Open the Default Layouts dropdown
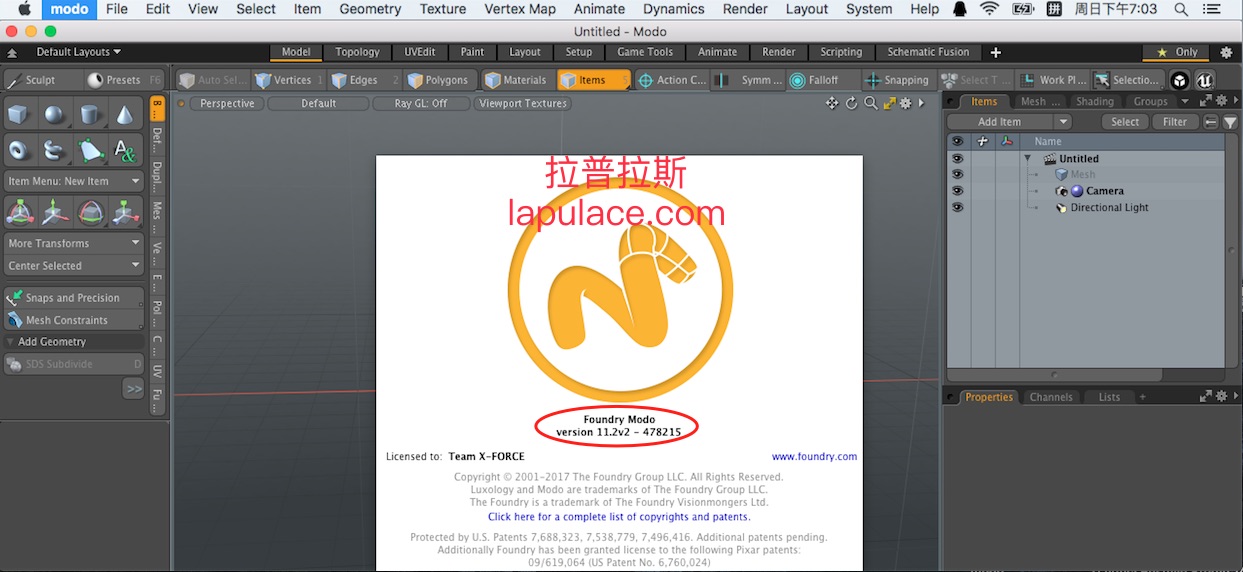This screenshot has width=1243, height=572. click(x=78, y=52)
